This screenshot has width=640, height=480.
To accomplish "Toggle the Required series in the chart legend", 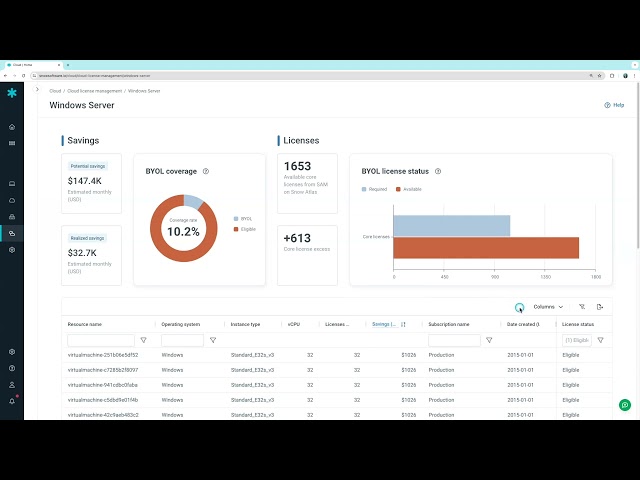I will tap(376, 188).
